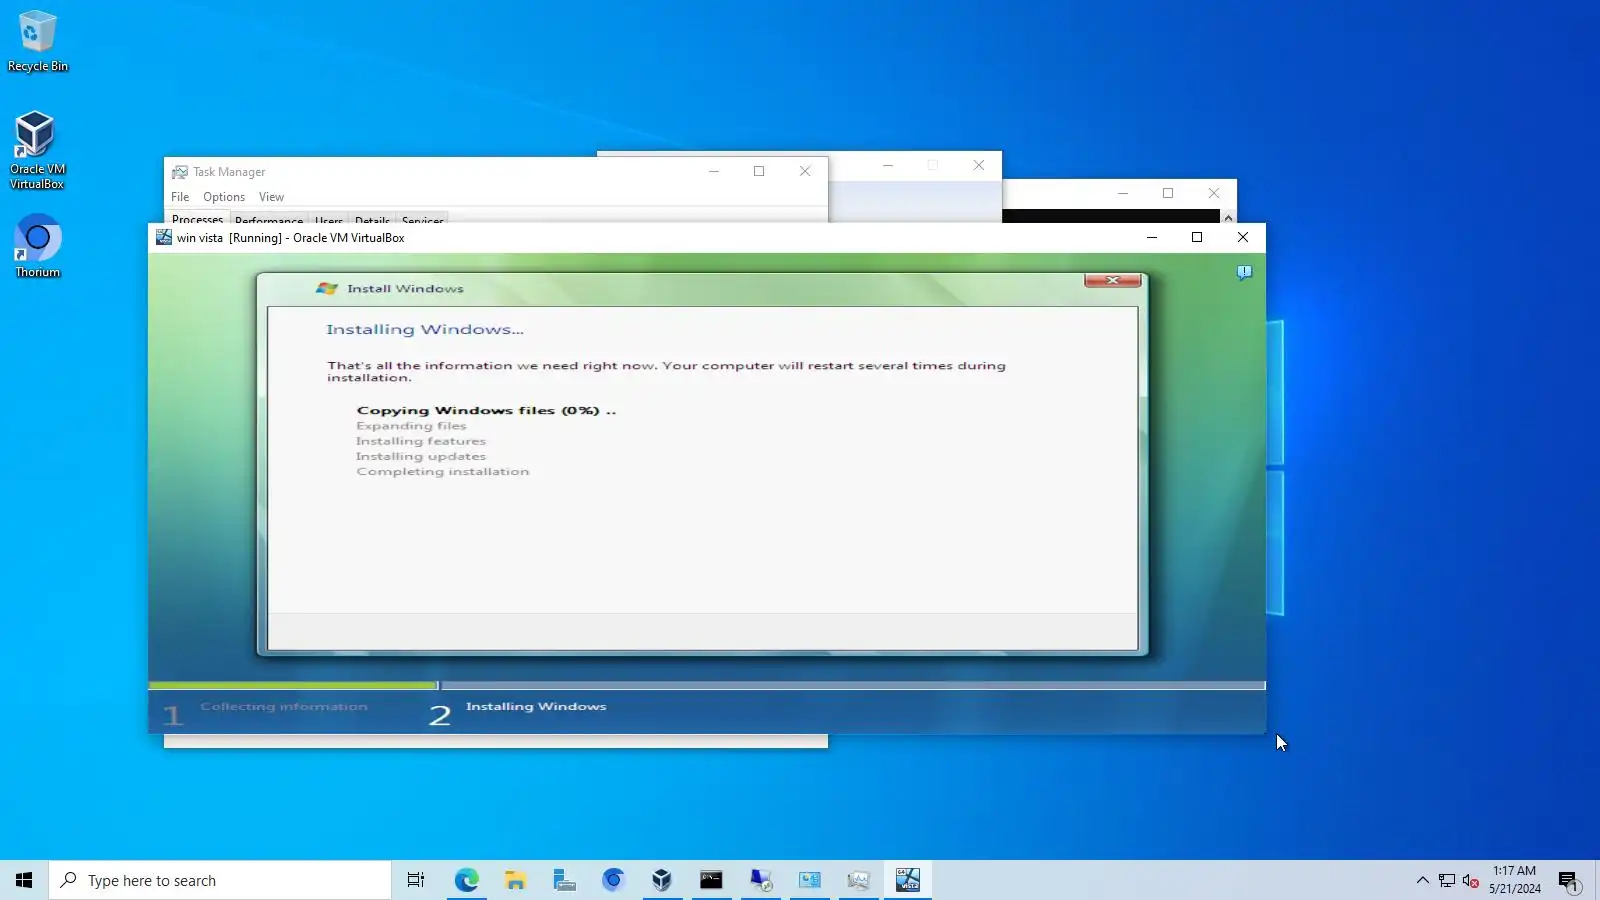Maximize the black console window
The height and width of the screenshot is (900, 1600).
click(1168, 193)
